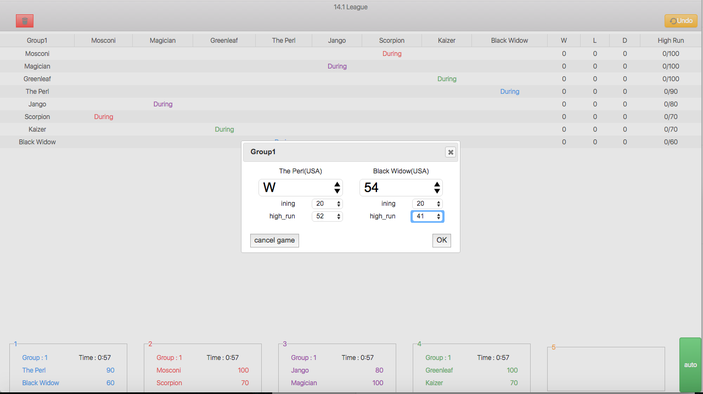The image size is (703, 394).
Task: Click Black Widow score 60 in table 1
Action: tap(110, 383)
